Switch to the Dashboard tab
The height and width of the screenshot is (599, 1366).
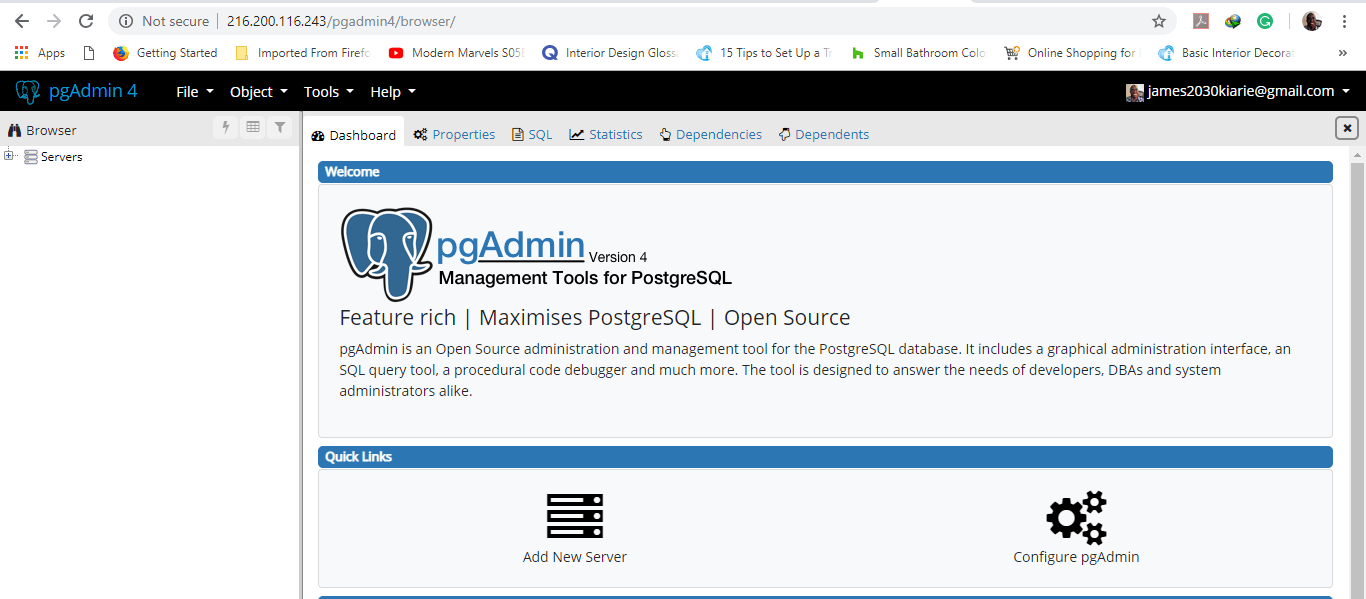tap(354, 135)
